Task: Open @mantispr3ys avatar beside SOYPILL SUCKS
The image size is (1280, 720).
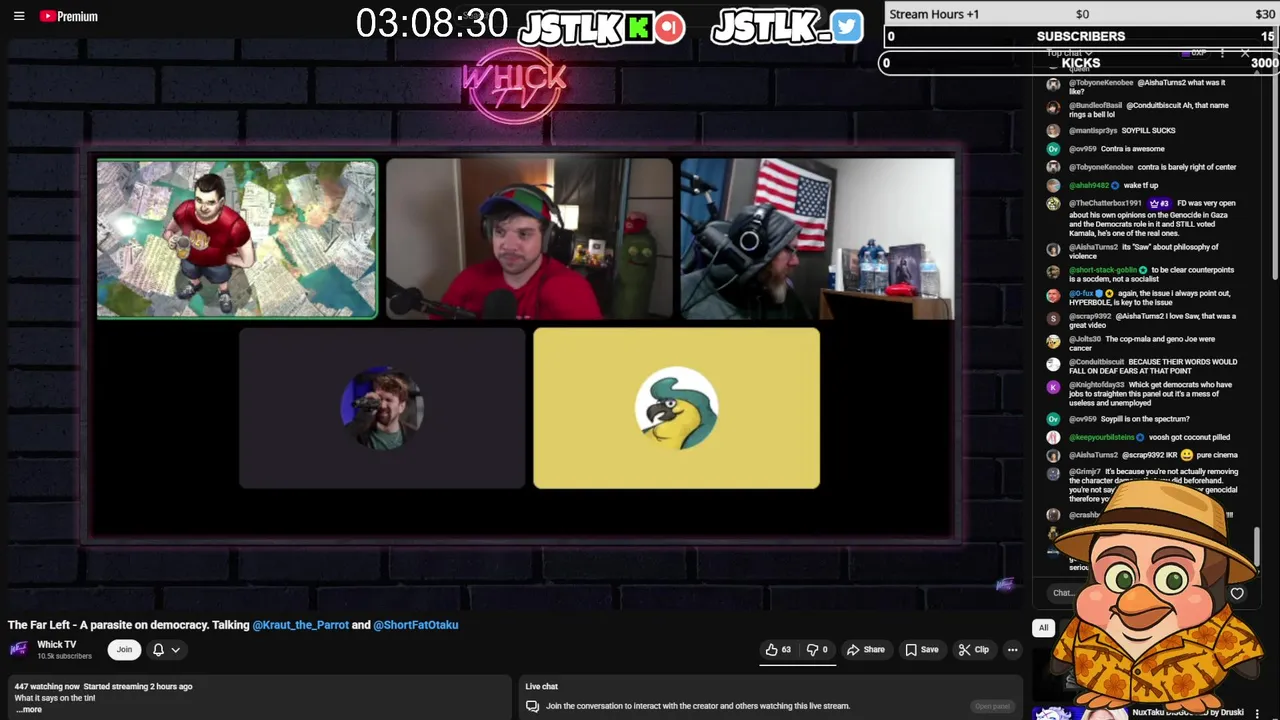Action: pyautogui.click(x=1053, y=130)
